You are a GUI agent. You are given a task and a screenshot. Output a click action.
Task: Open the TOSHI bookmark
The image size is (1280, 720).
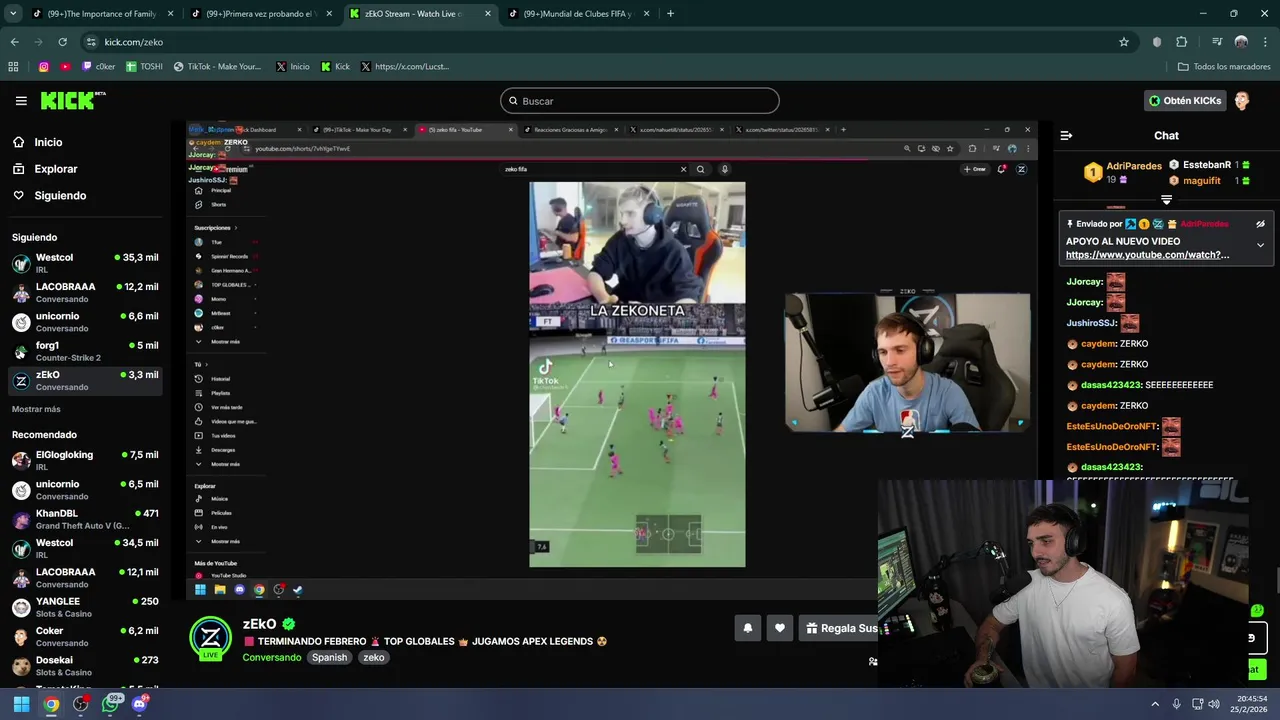[x=144, y=67]
